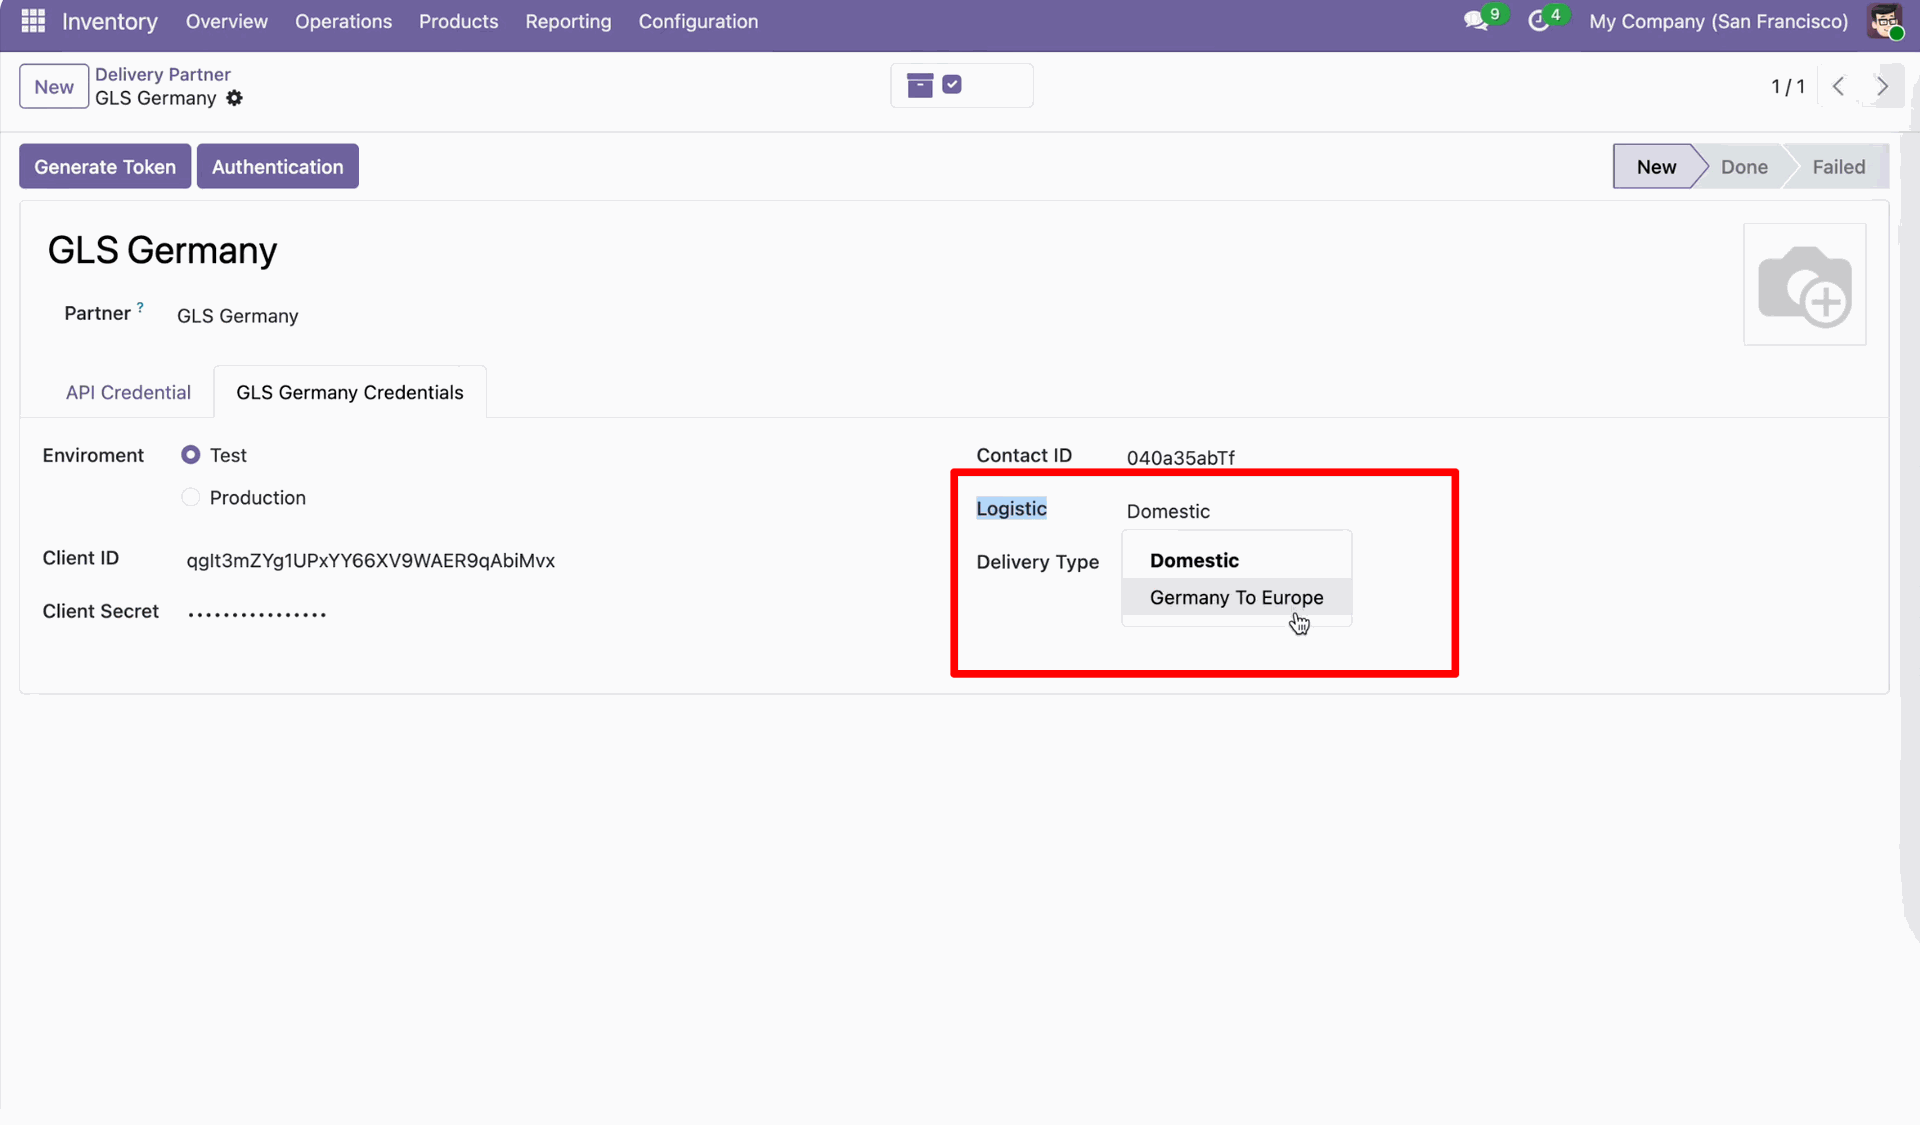
Task: Open the Configuration menu
Action: 698,21
